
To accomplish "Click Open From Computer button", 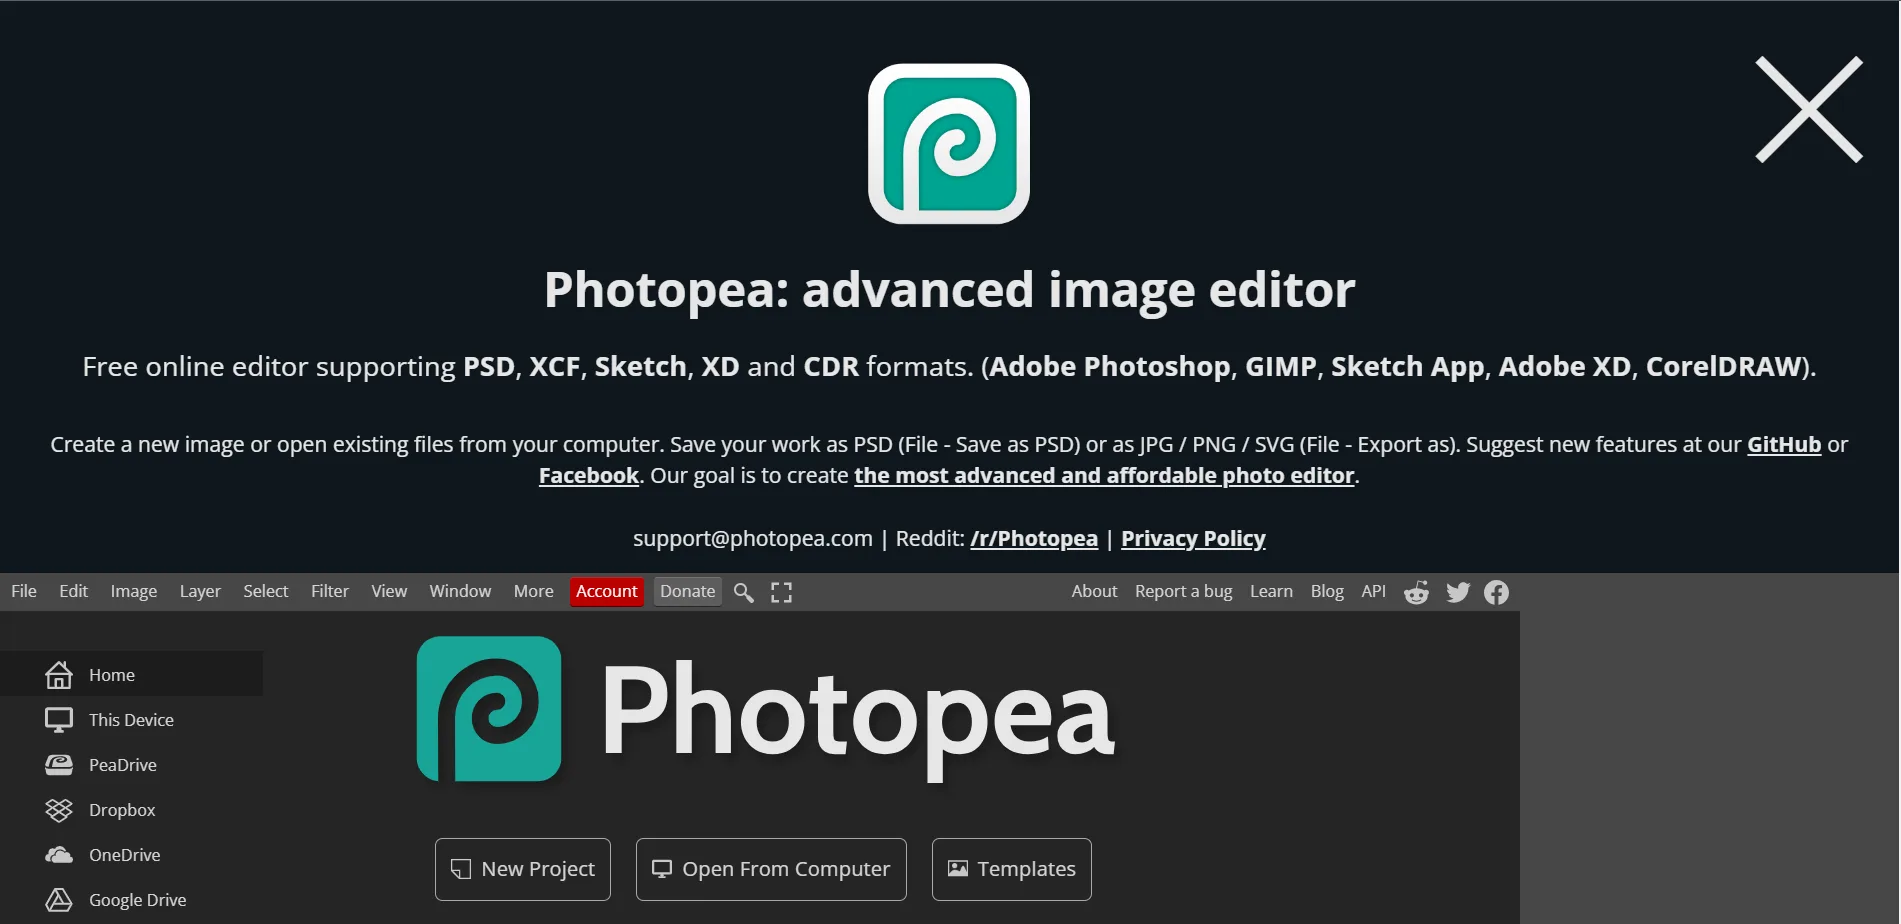I will click(x=771, y=869).
